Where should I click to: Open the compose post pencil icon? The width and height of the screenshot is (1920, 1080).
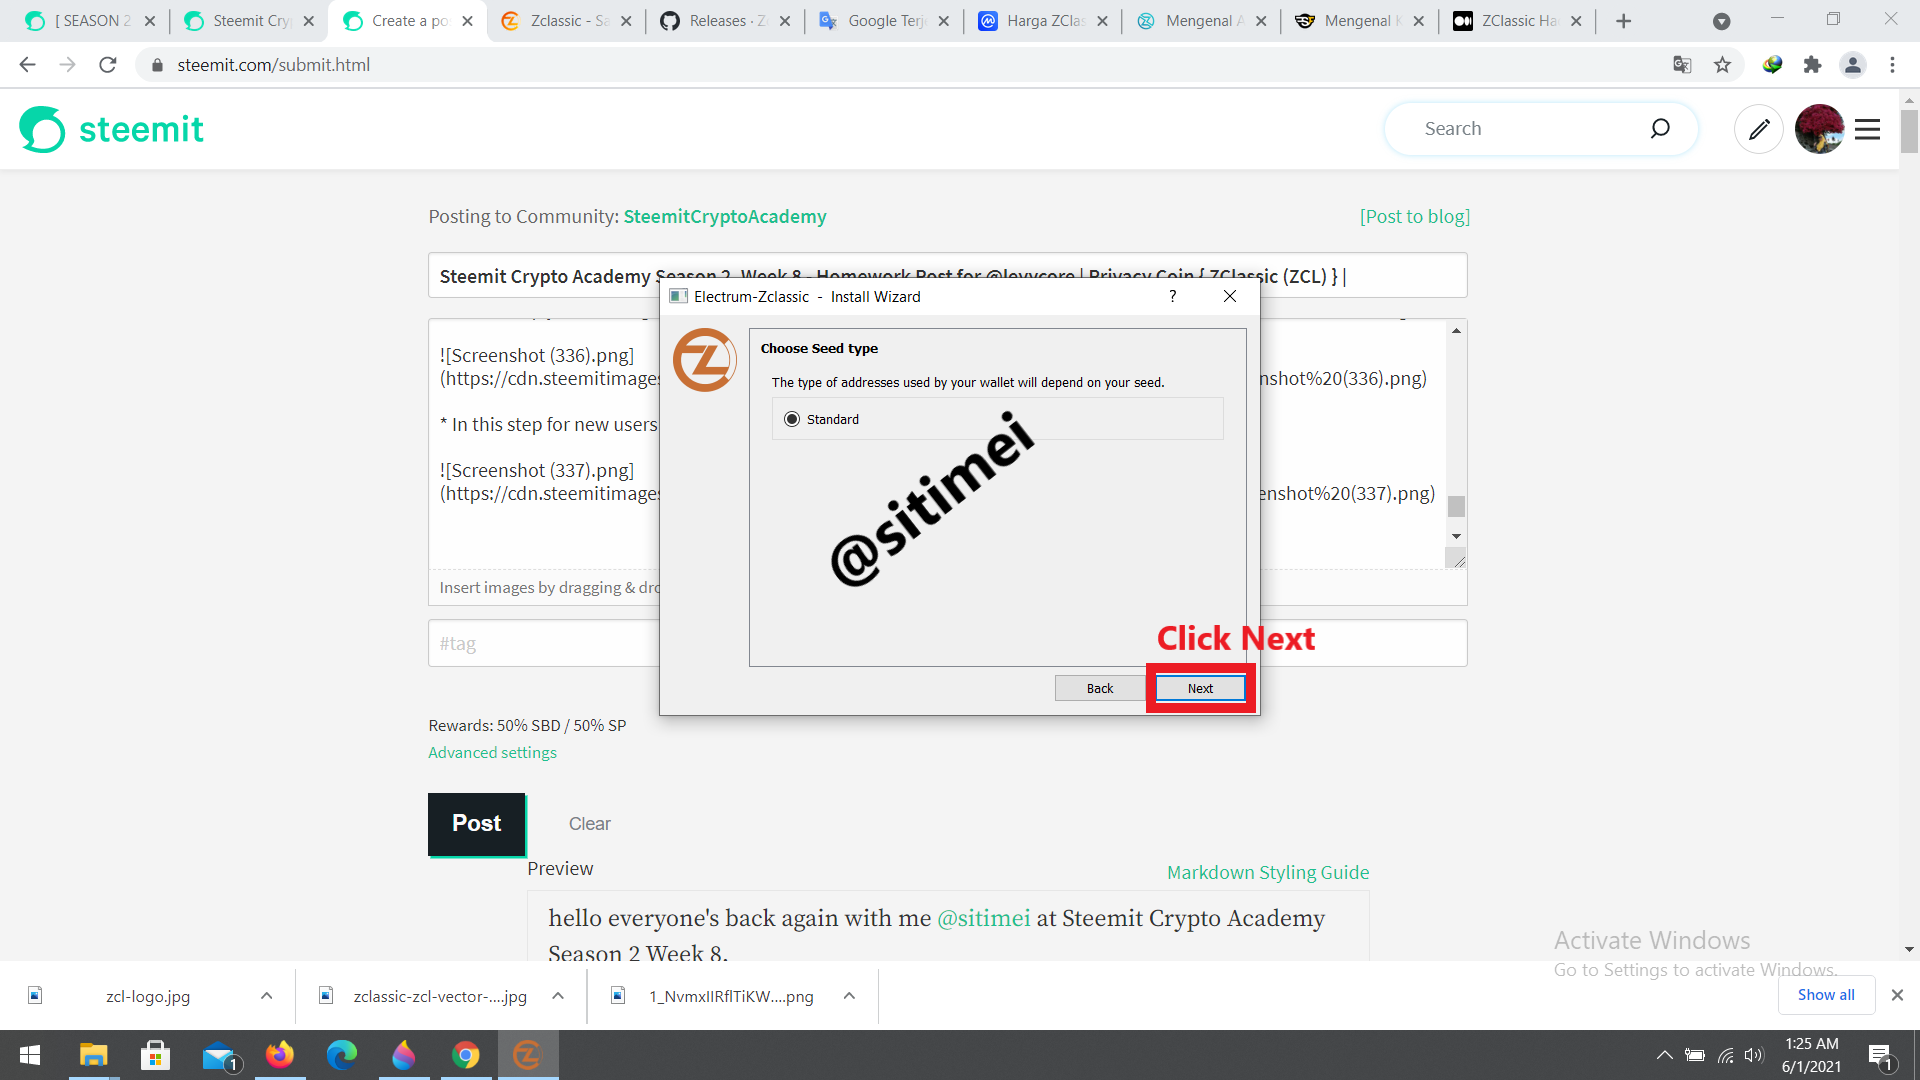coord(1759,129)
